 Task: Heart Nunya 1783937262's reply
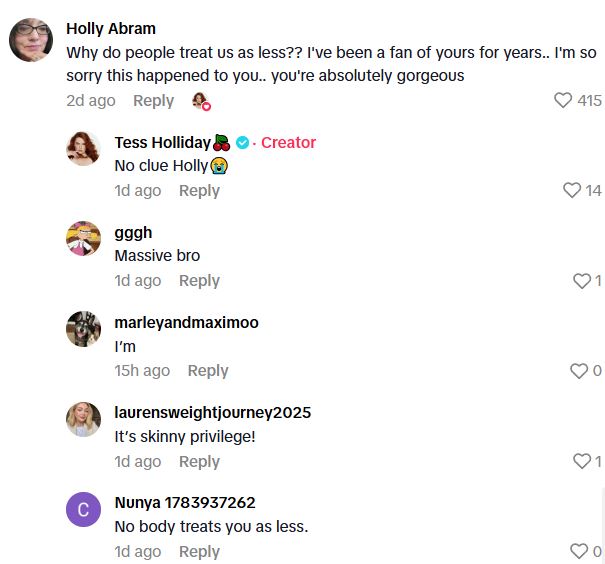coord(579,551)
